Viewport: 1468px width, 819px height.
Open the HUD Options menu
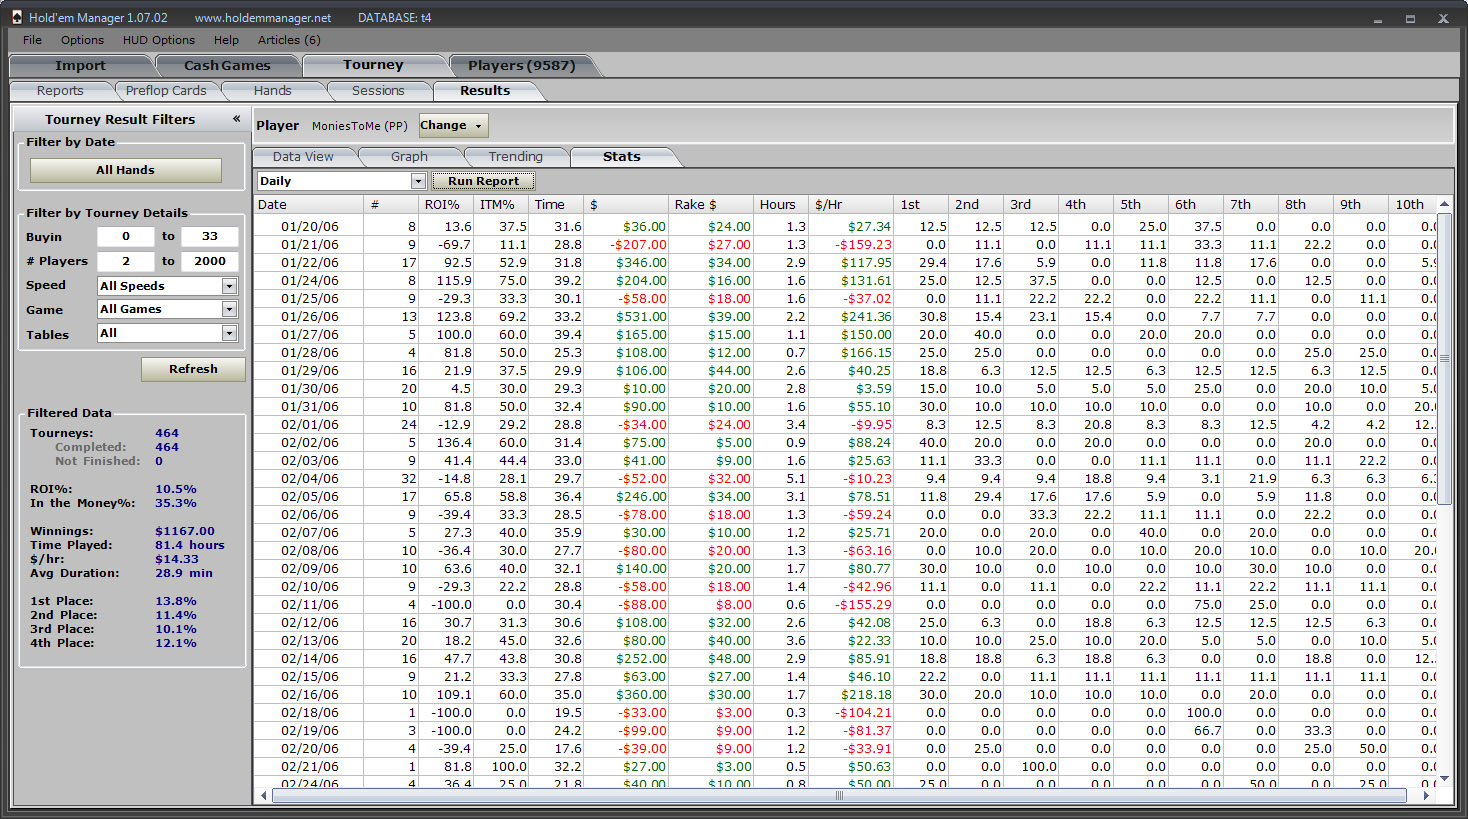[158, 40]
